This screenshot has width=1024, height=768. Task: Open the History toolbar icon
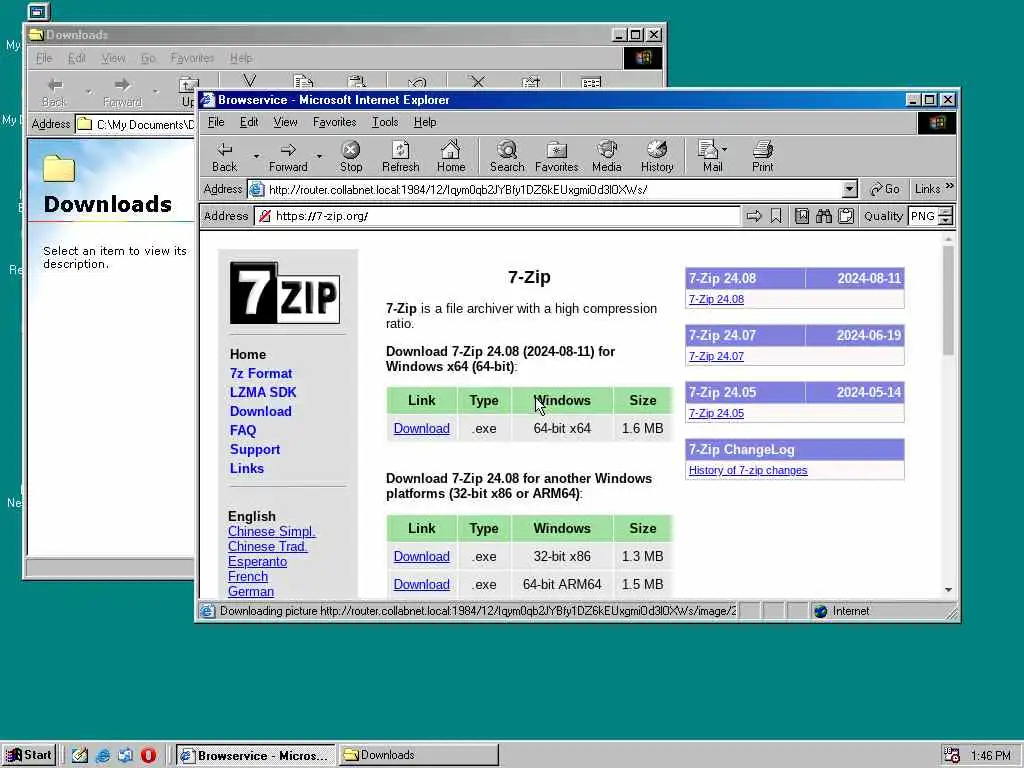click(657, 150)
